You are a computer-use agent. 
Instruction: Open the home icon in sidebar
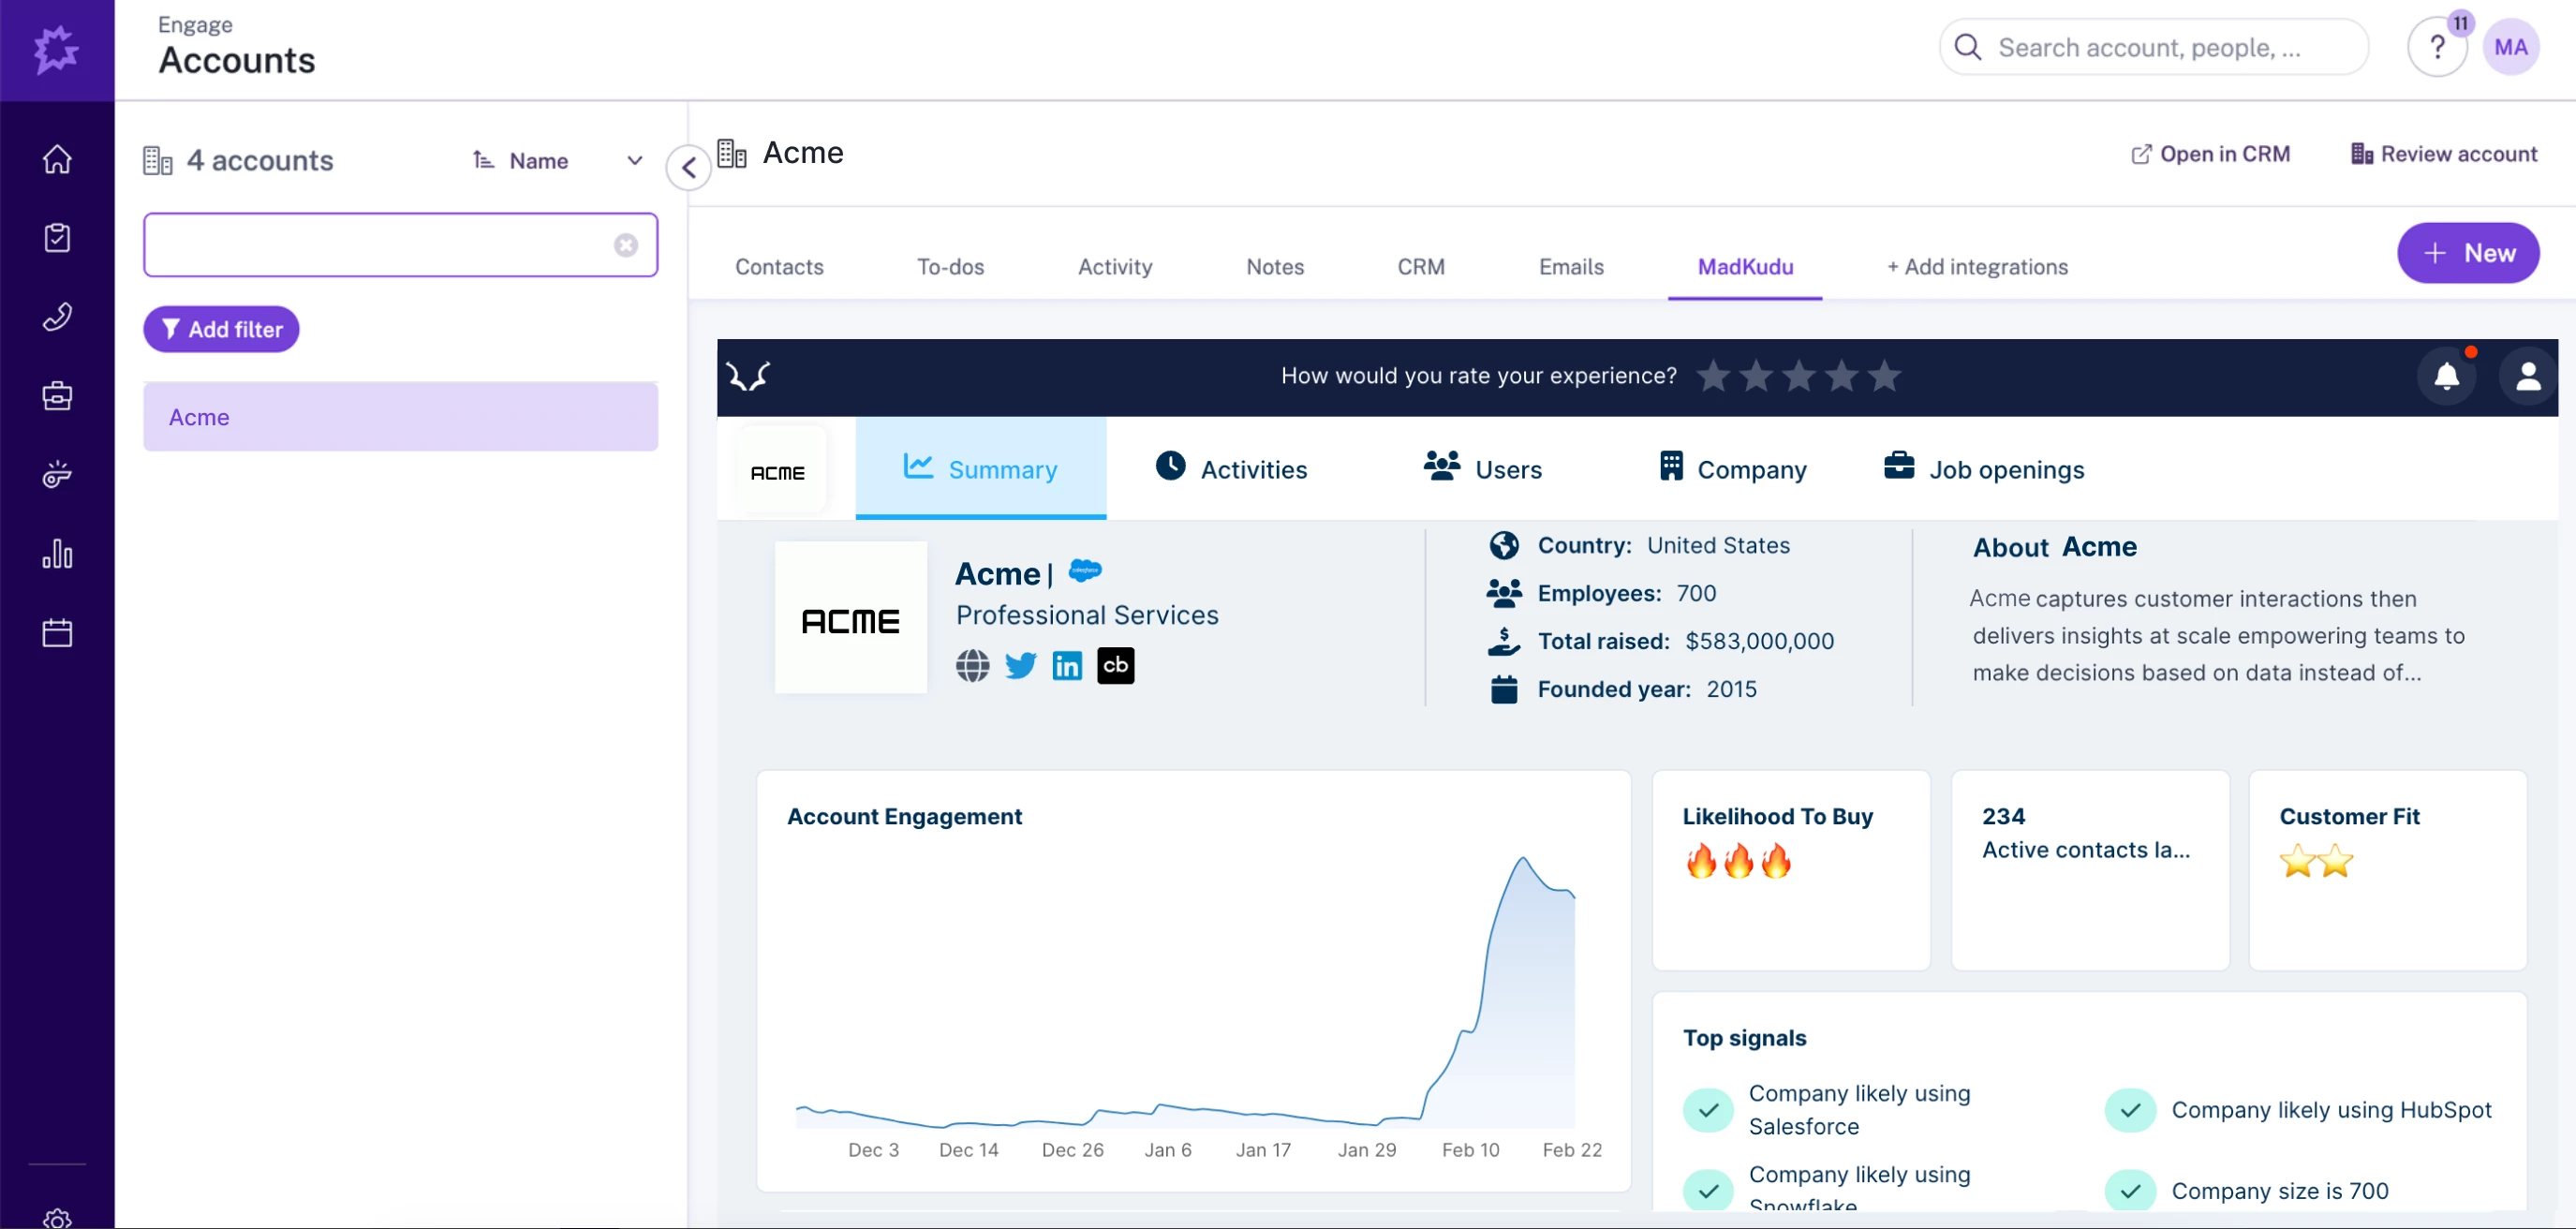point(57,159)
